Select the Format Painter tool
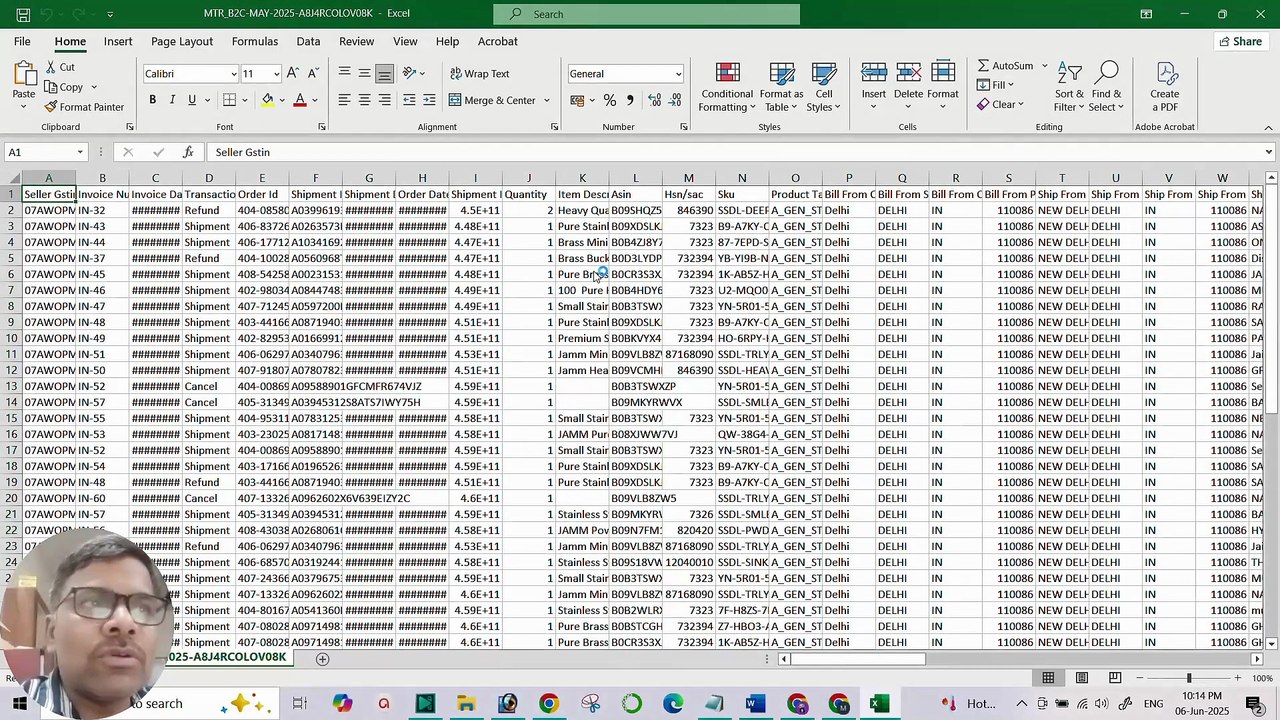 (85, 107)
